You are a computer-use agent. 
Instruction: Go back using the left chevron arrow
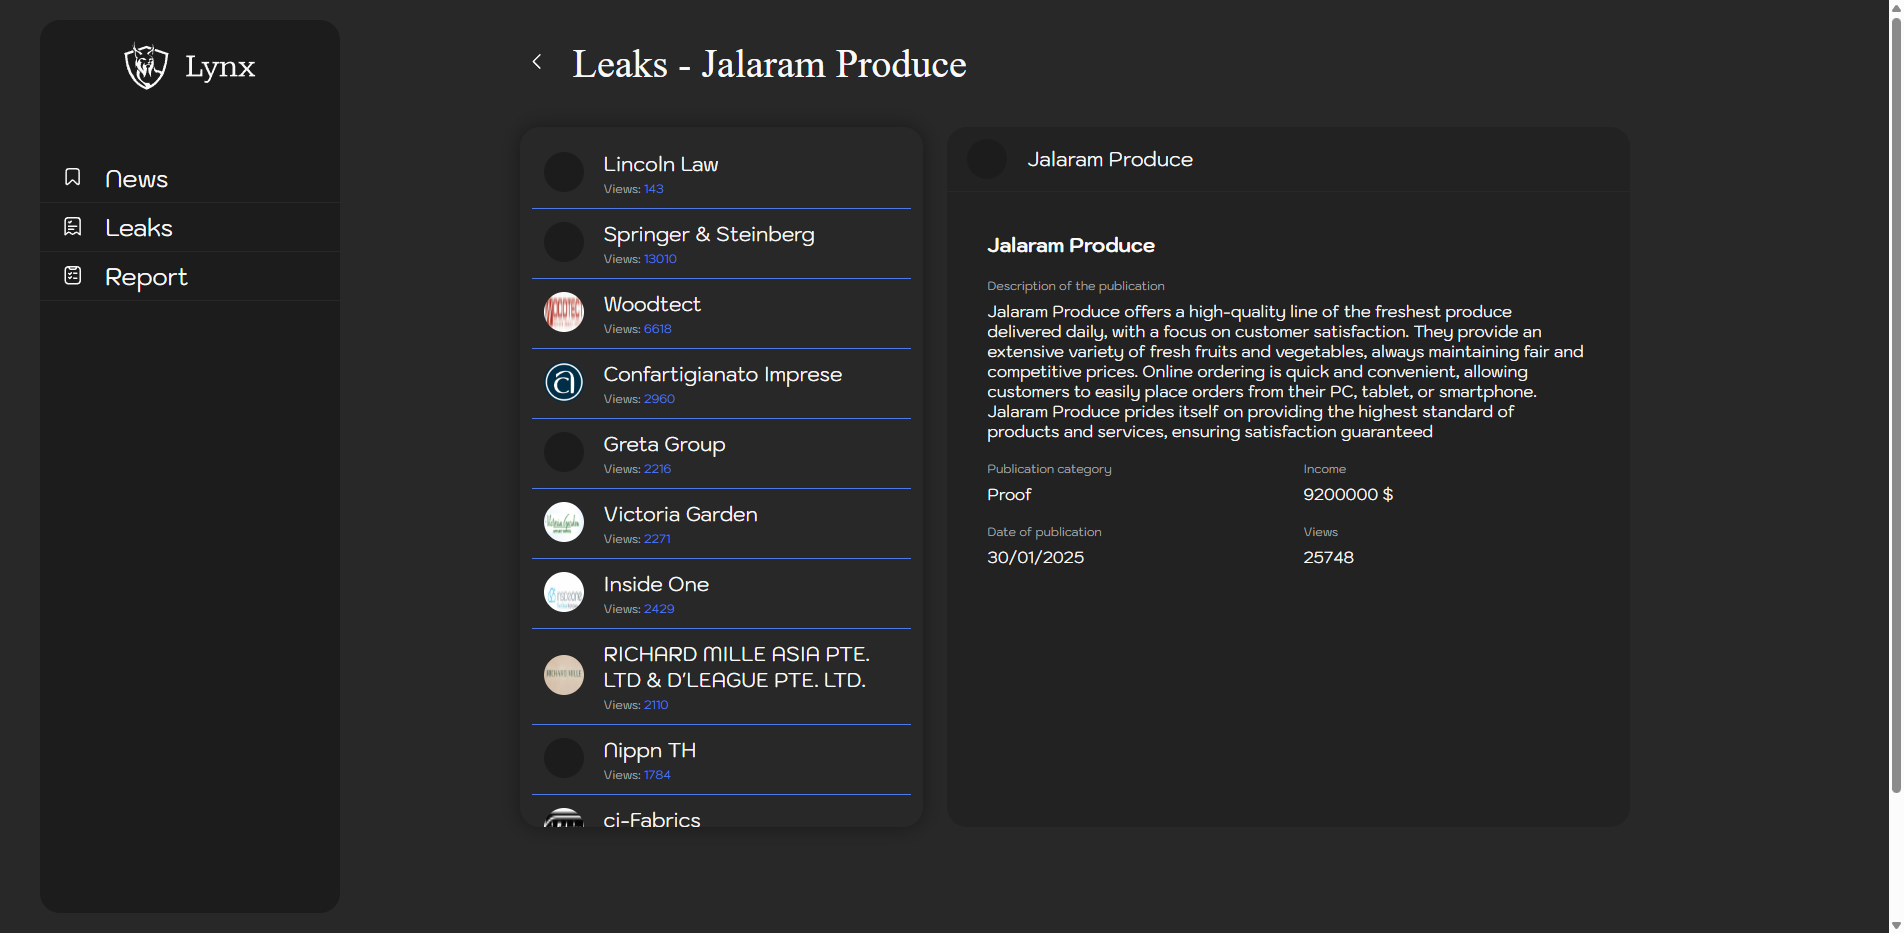(x=537, y=62)
